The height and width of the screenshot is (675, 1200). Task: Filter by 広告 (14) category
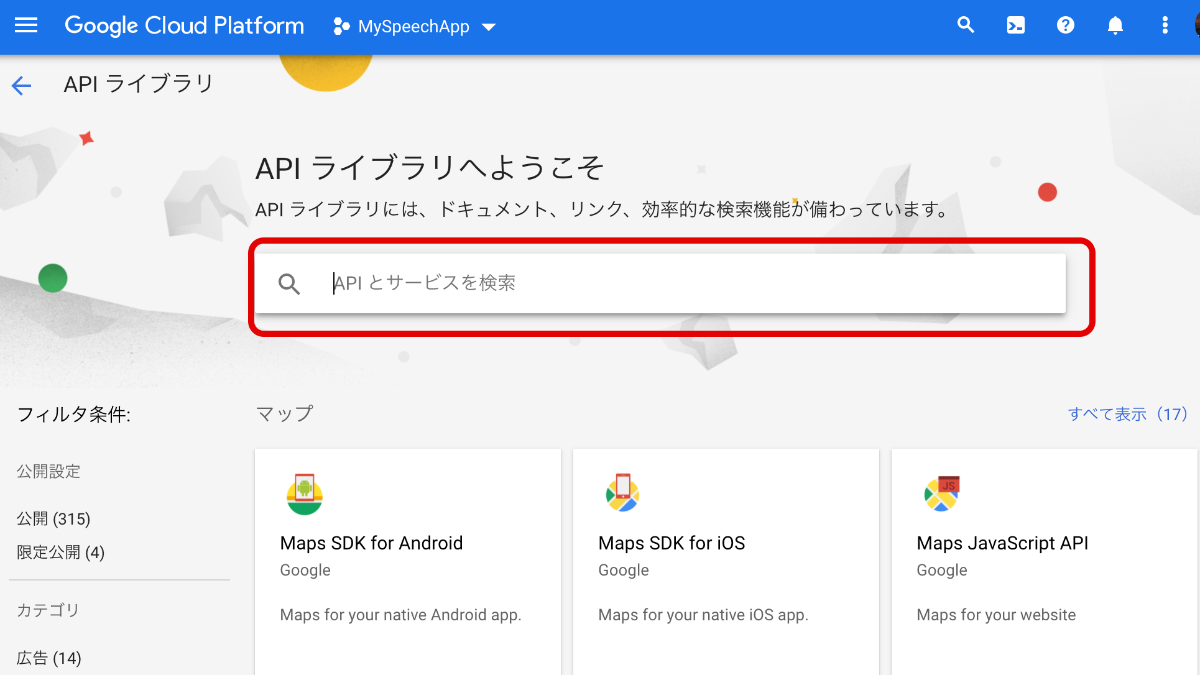click(x=49, y=658)
